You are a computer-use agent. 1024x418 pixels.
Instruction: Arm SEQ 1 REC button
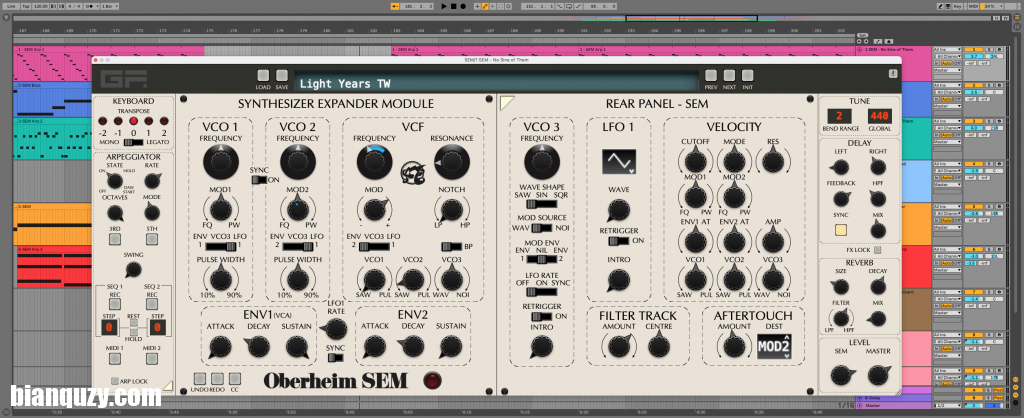pos(115,304)
